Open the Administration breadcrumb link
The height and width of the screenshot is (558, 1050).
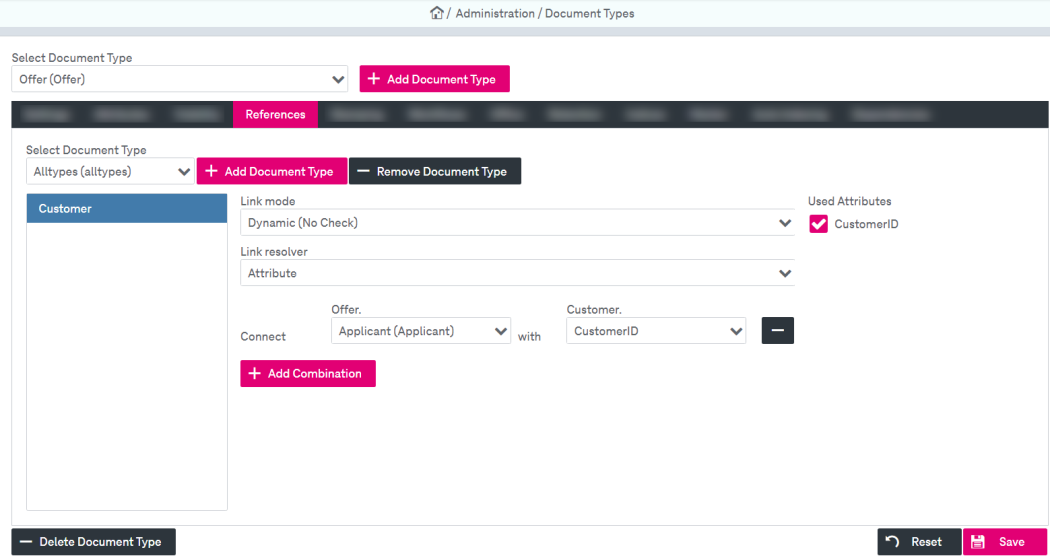(495, 14)
